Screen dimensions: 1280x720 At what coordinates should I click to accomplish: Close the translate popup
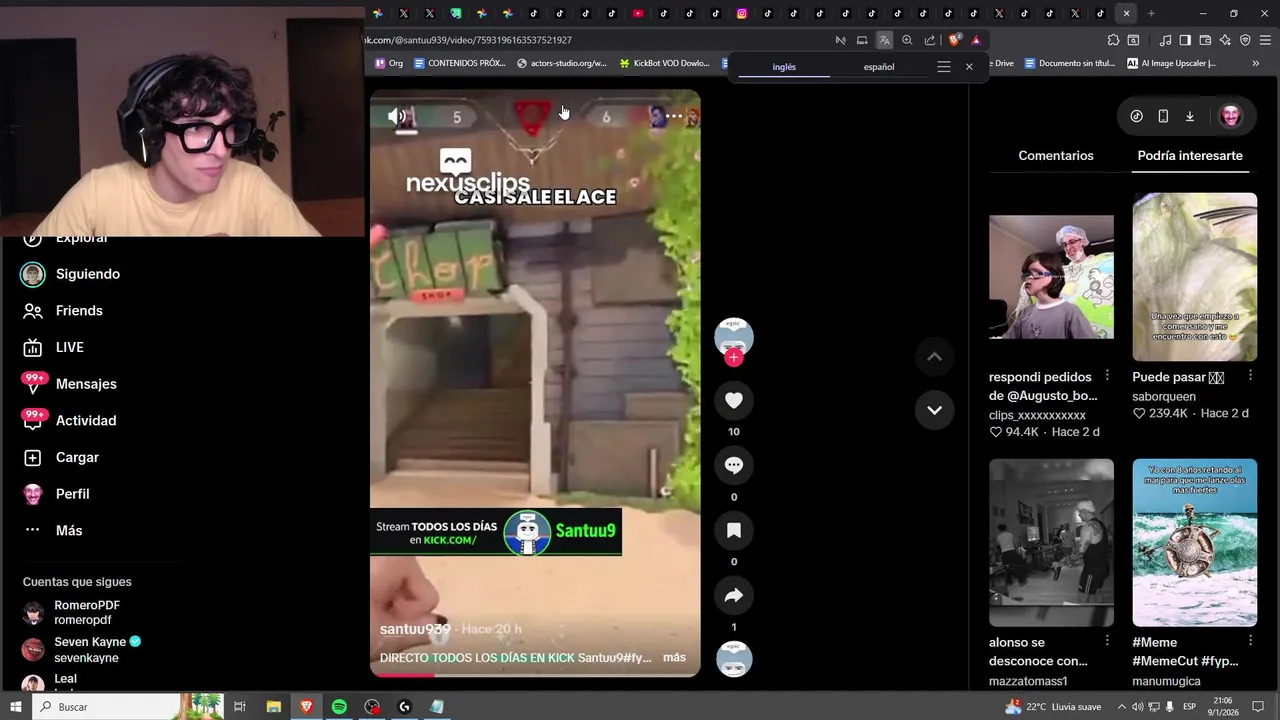pos(969,67)
